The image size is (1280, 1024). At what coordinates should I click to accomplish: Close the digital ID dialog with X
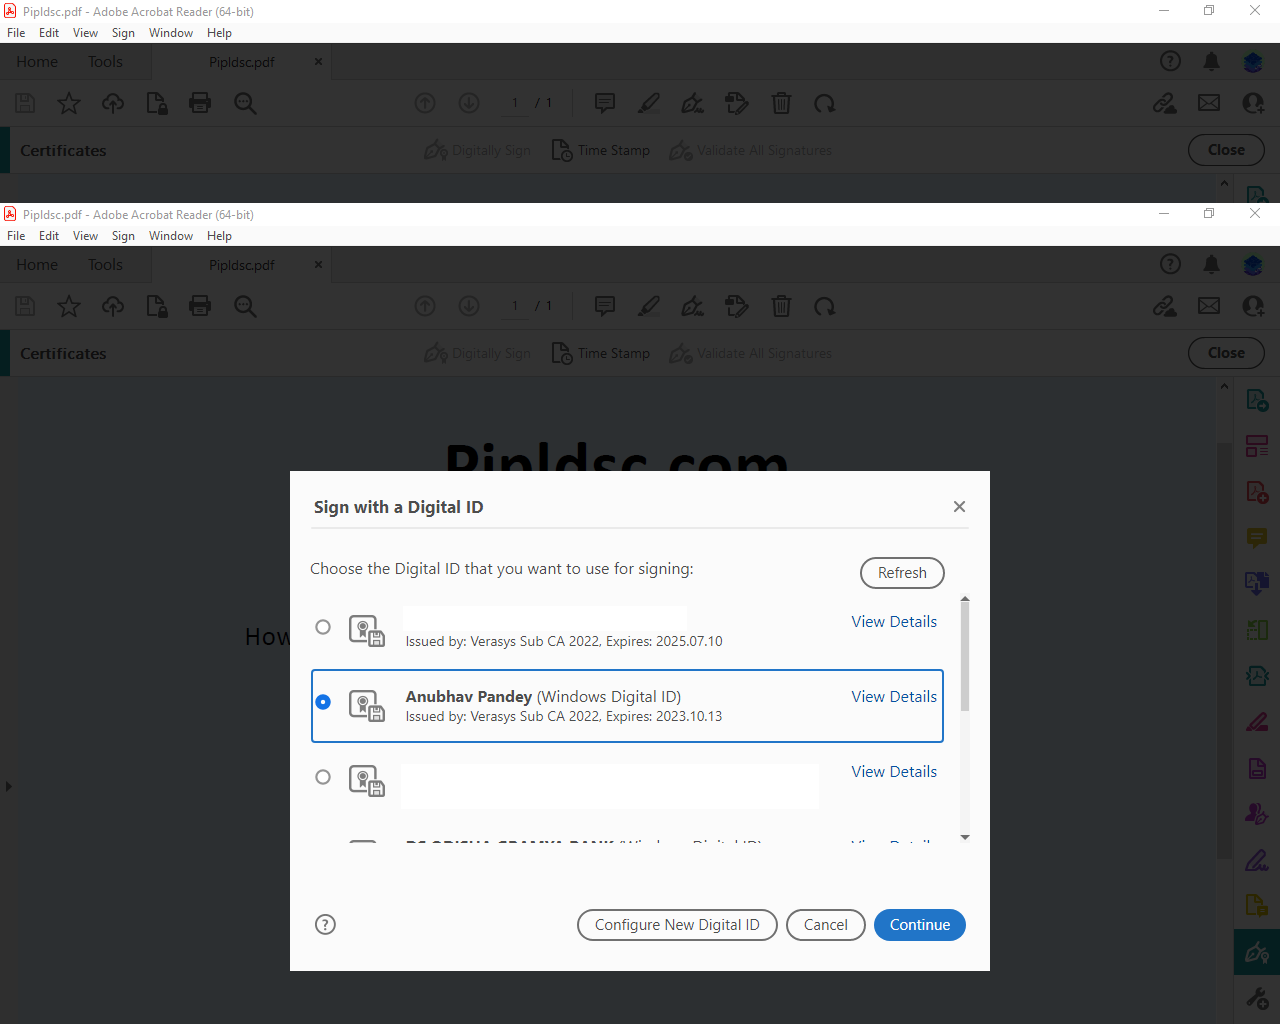959,507
